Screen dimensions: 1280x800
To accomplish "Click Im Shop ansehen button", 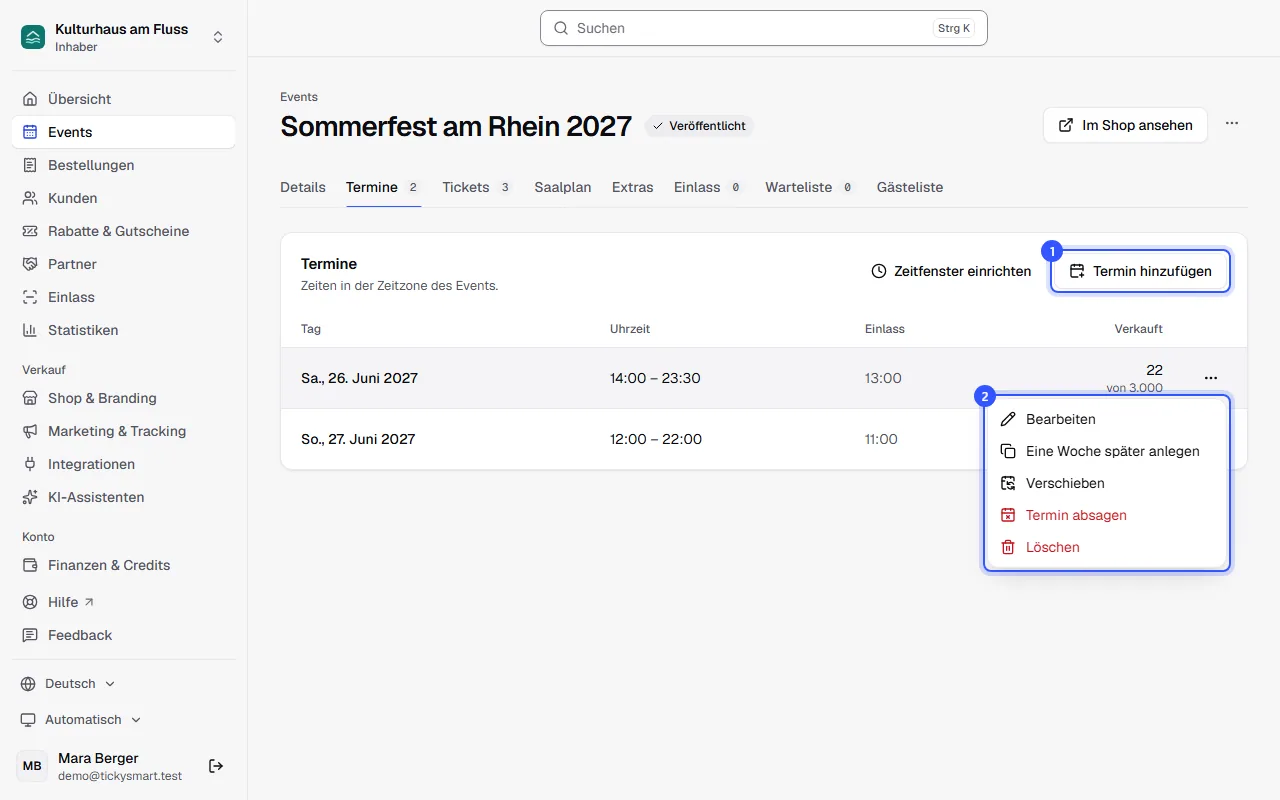I will click(1125, 125).
